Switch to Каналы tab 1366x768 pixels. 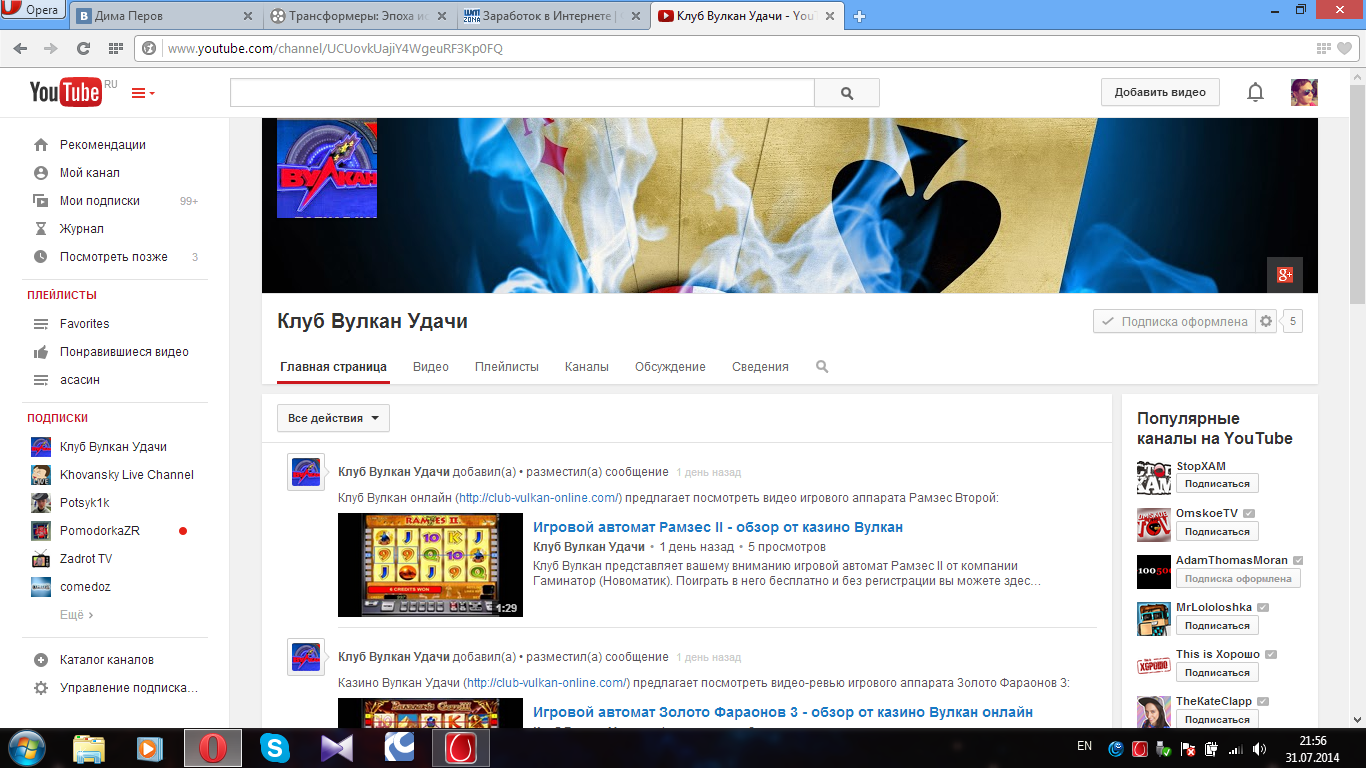(586, 367)
